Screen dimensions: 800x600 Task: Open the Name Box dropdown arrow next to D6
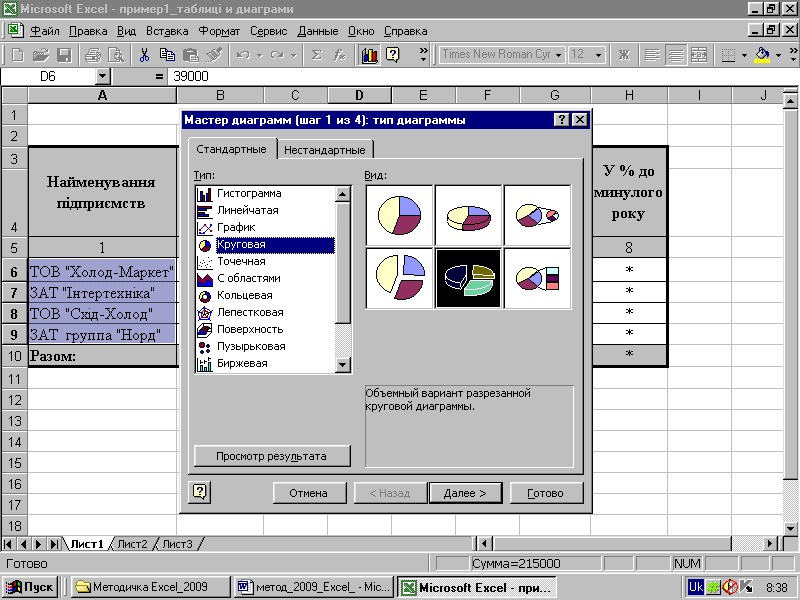tap(103, 77)
